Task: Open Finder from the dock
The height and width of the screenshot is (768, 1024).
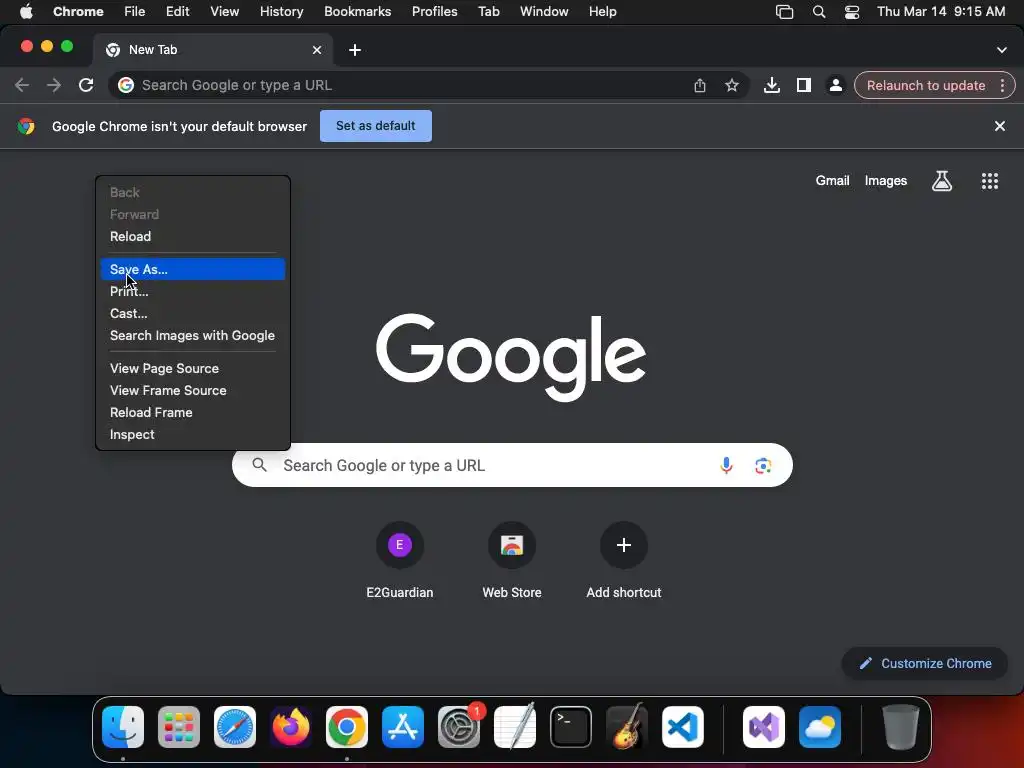Action: [123, 727]
